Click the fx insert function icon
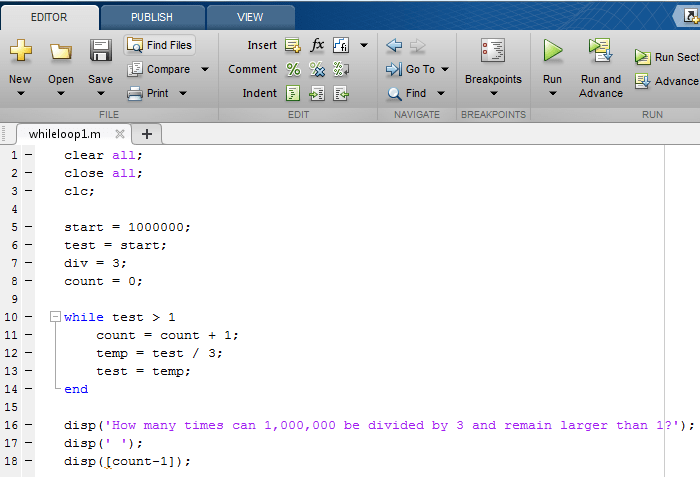The height and width of the screenshot is (477, 700). point(317,45)
